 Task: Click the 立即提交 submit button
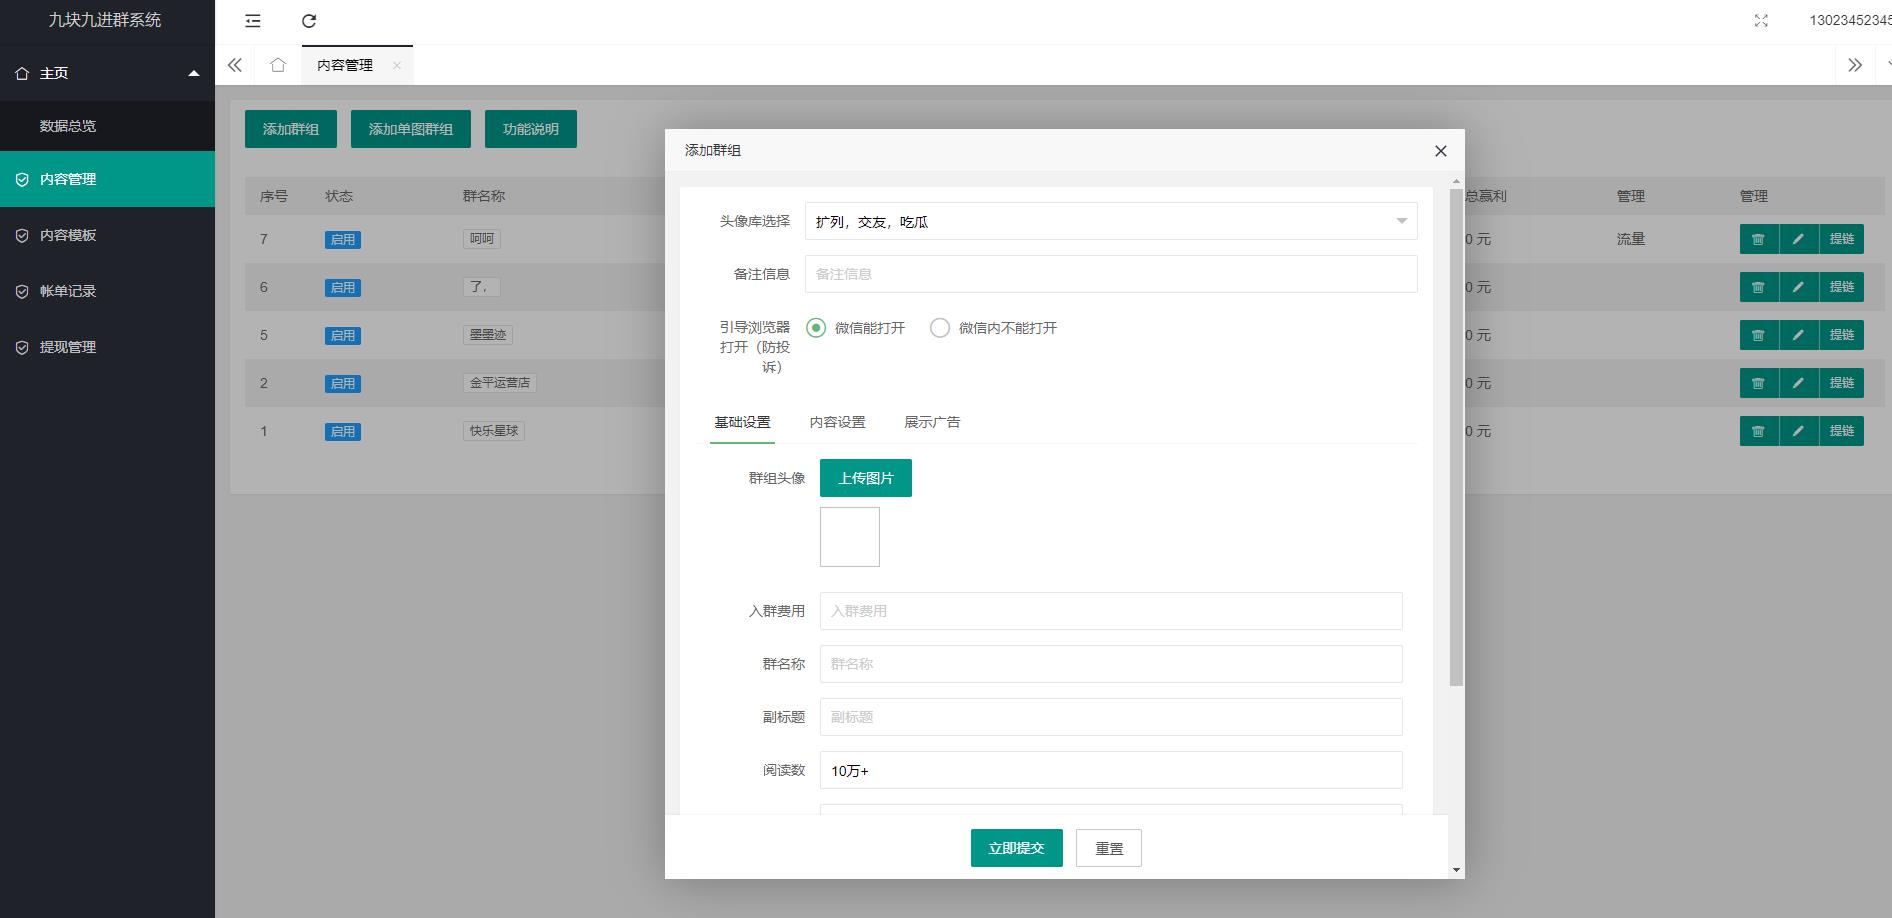click(1016, 848)
